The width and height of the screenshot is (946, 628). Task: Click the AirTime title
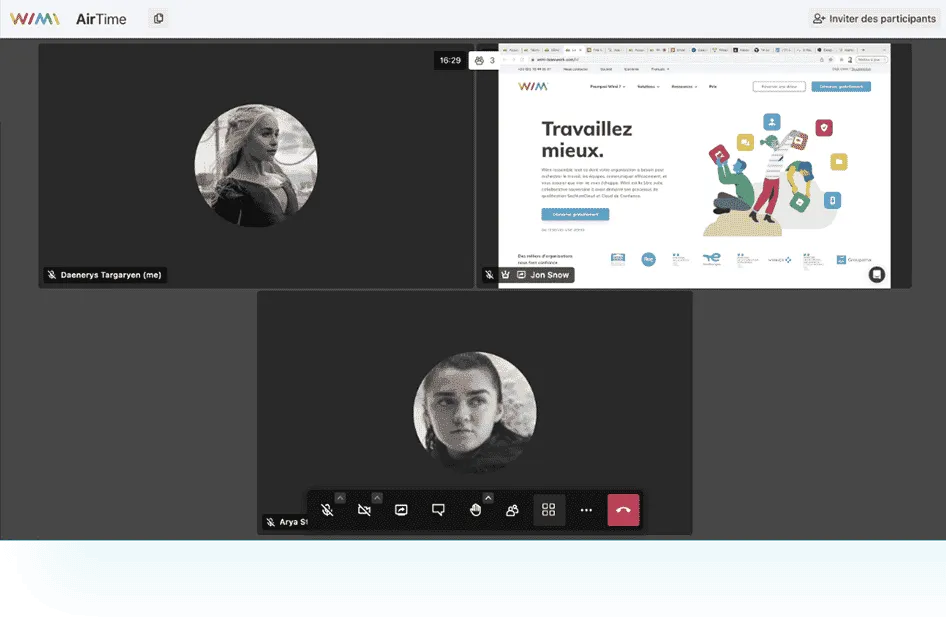tap(101, 19)
